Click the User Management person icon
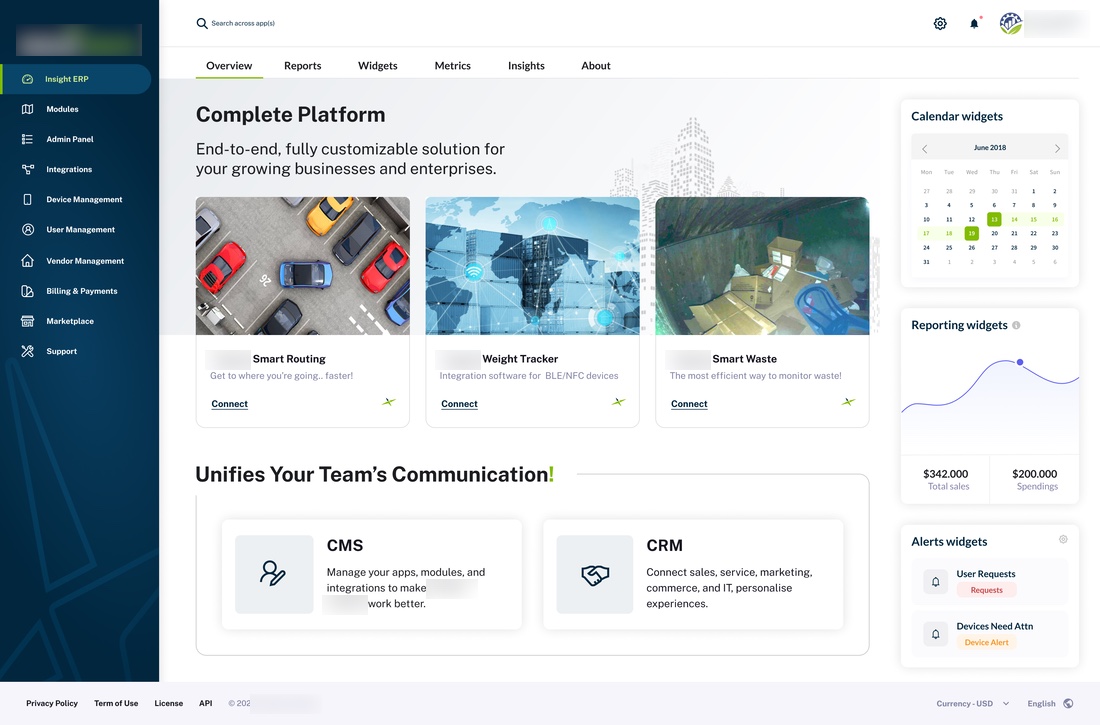The width and height of the screenshot is (1100, 725). (x=27, y=230)
